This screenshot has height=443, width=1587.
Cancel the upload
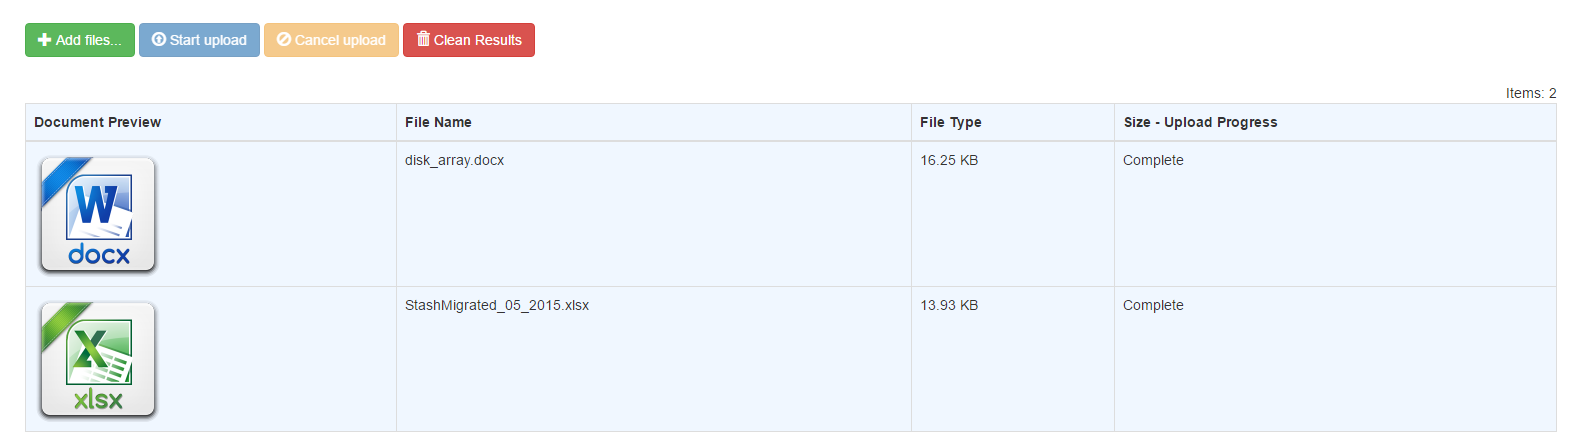coord(331,40)
